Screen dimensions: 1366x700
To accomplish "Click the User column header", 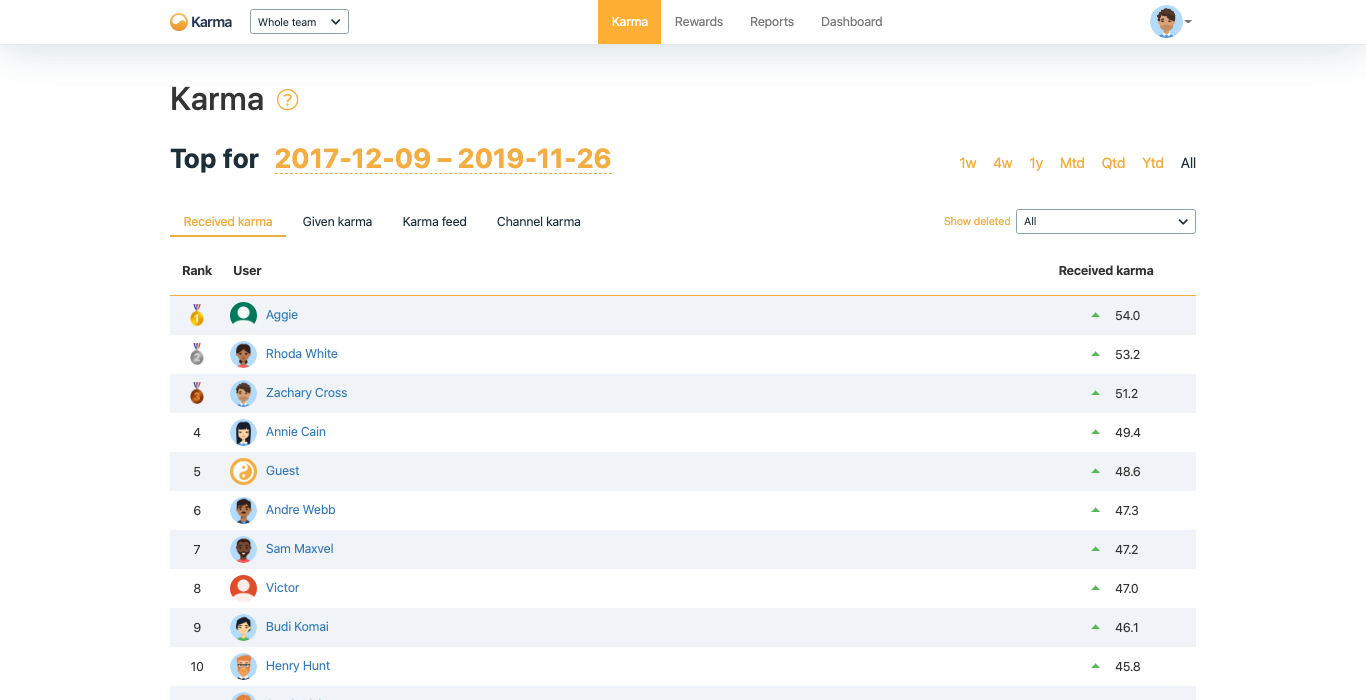I will point(247,271).
